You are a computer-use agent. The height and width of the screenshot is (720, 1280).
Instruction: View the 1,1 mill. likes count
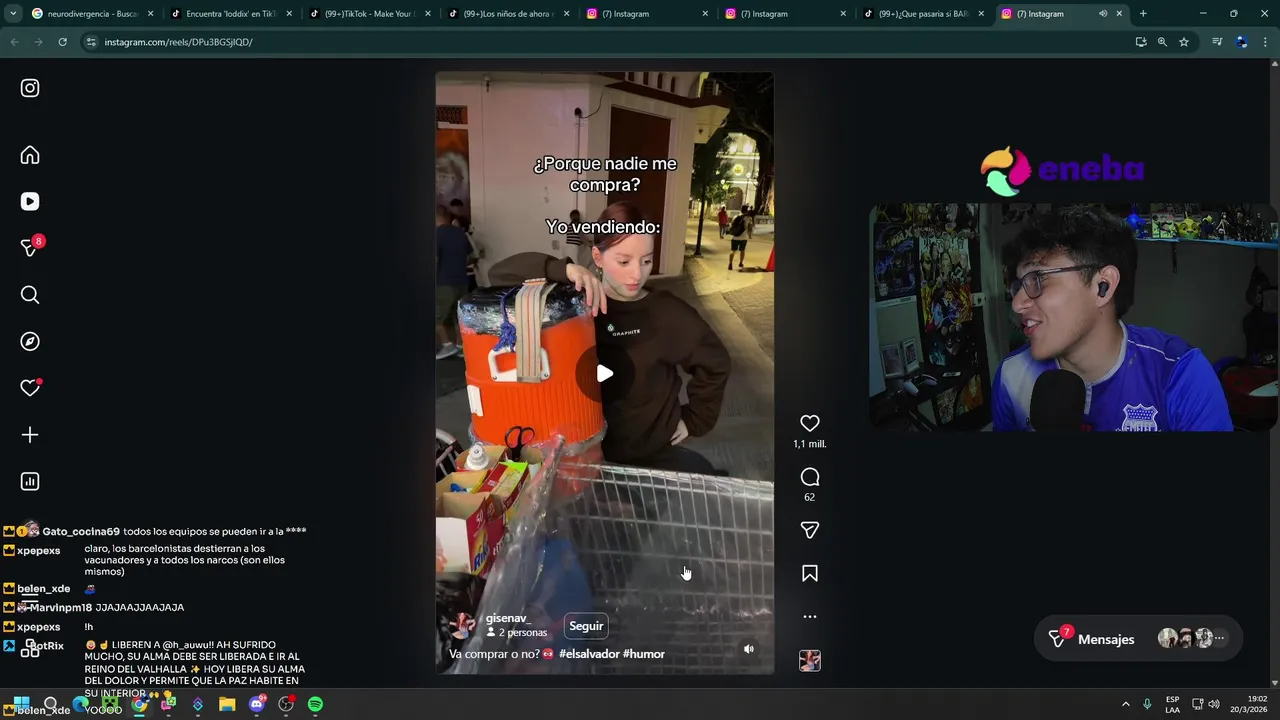click(x=810, y=444)
